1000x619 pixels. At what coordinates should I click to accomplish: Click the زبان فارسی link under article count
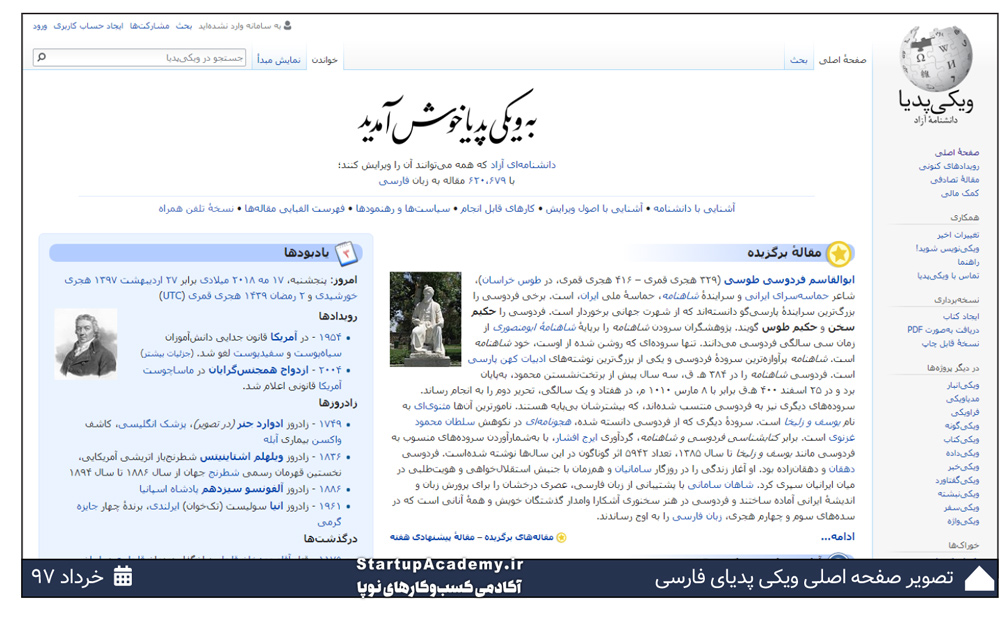[x=395, y=181]
